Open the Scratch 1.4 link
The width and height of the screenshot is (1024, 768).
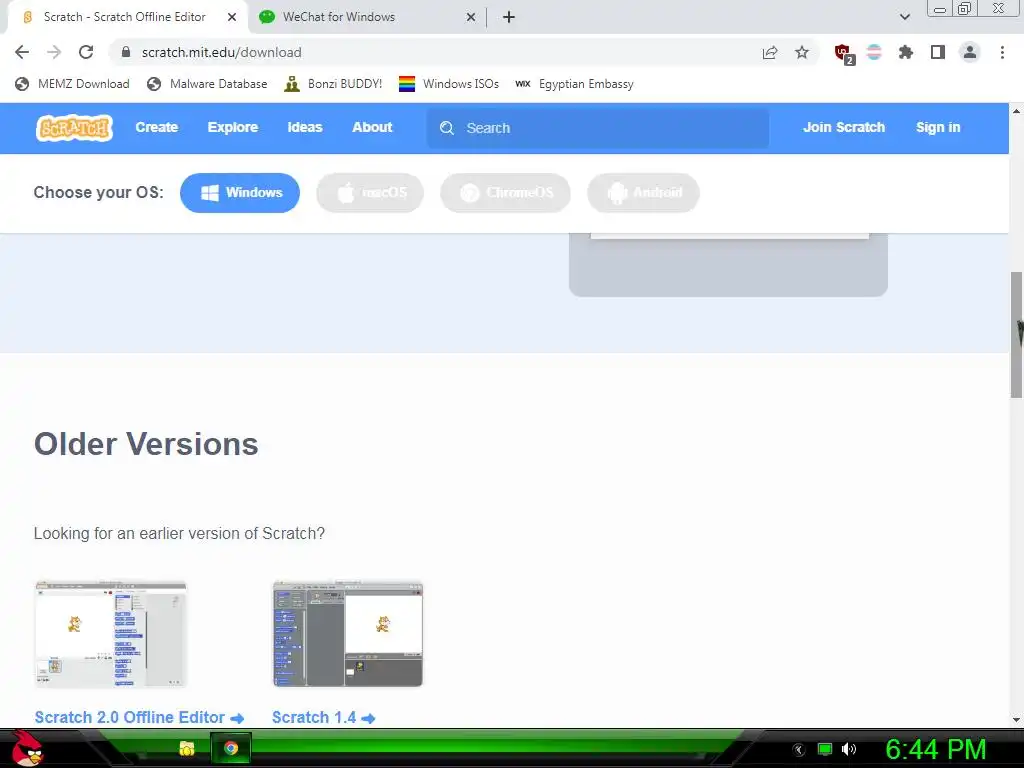coord(323,718)
